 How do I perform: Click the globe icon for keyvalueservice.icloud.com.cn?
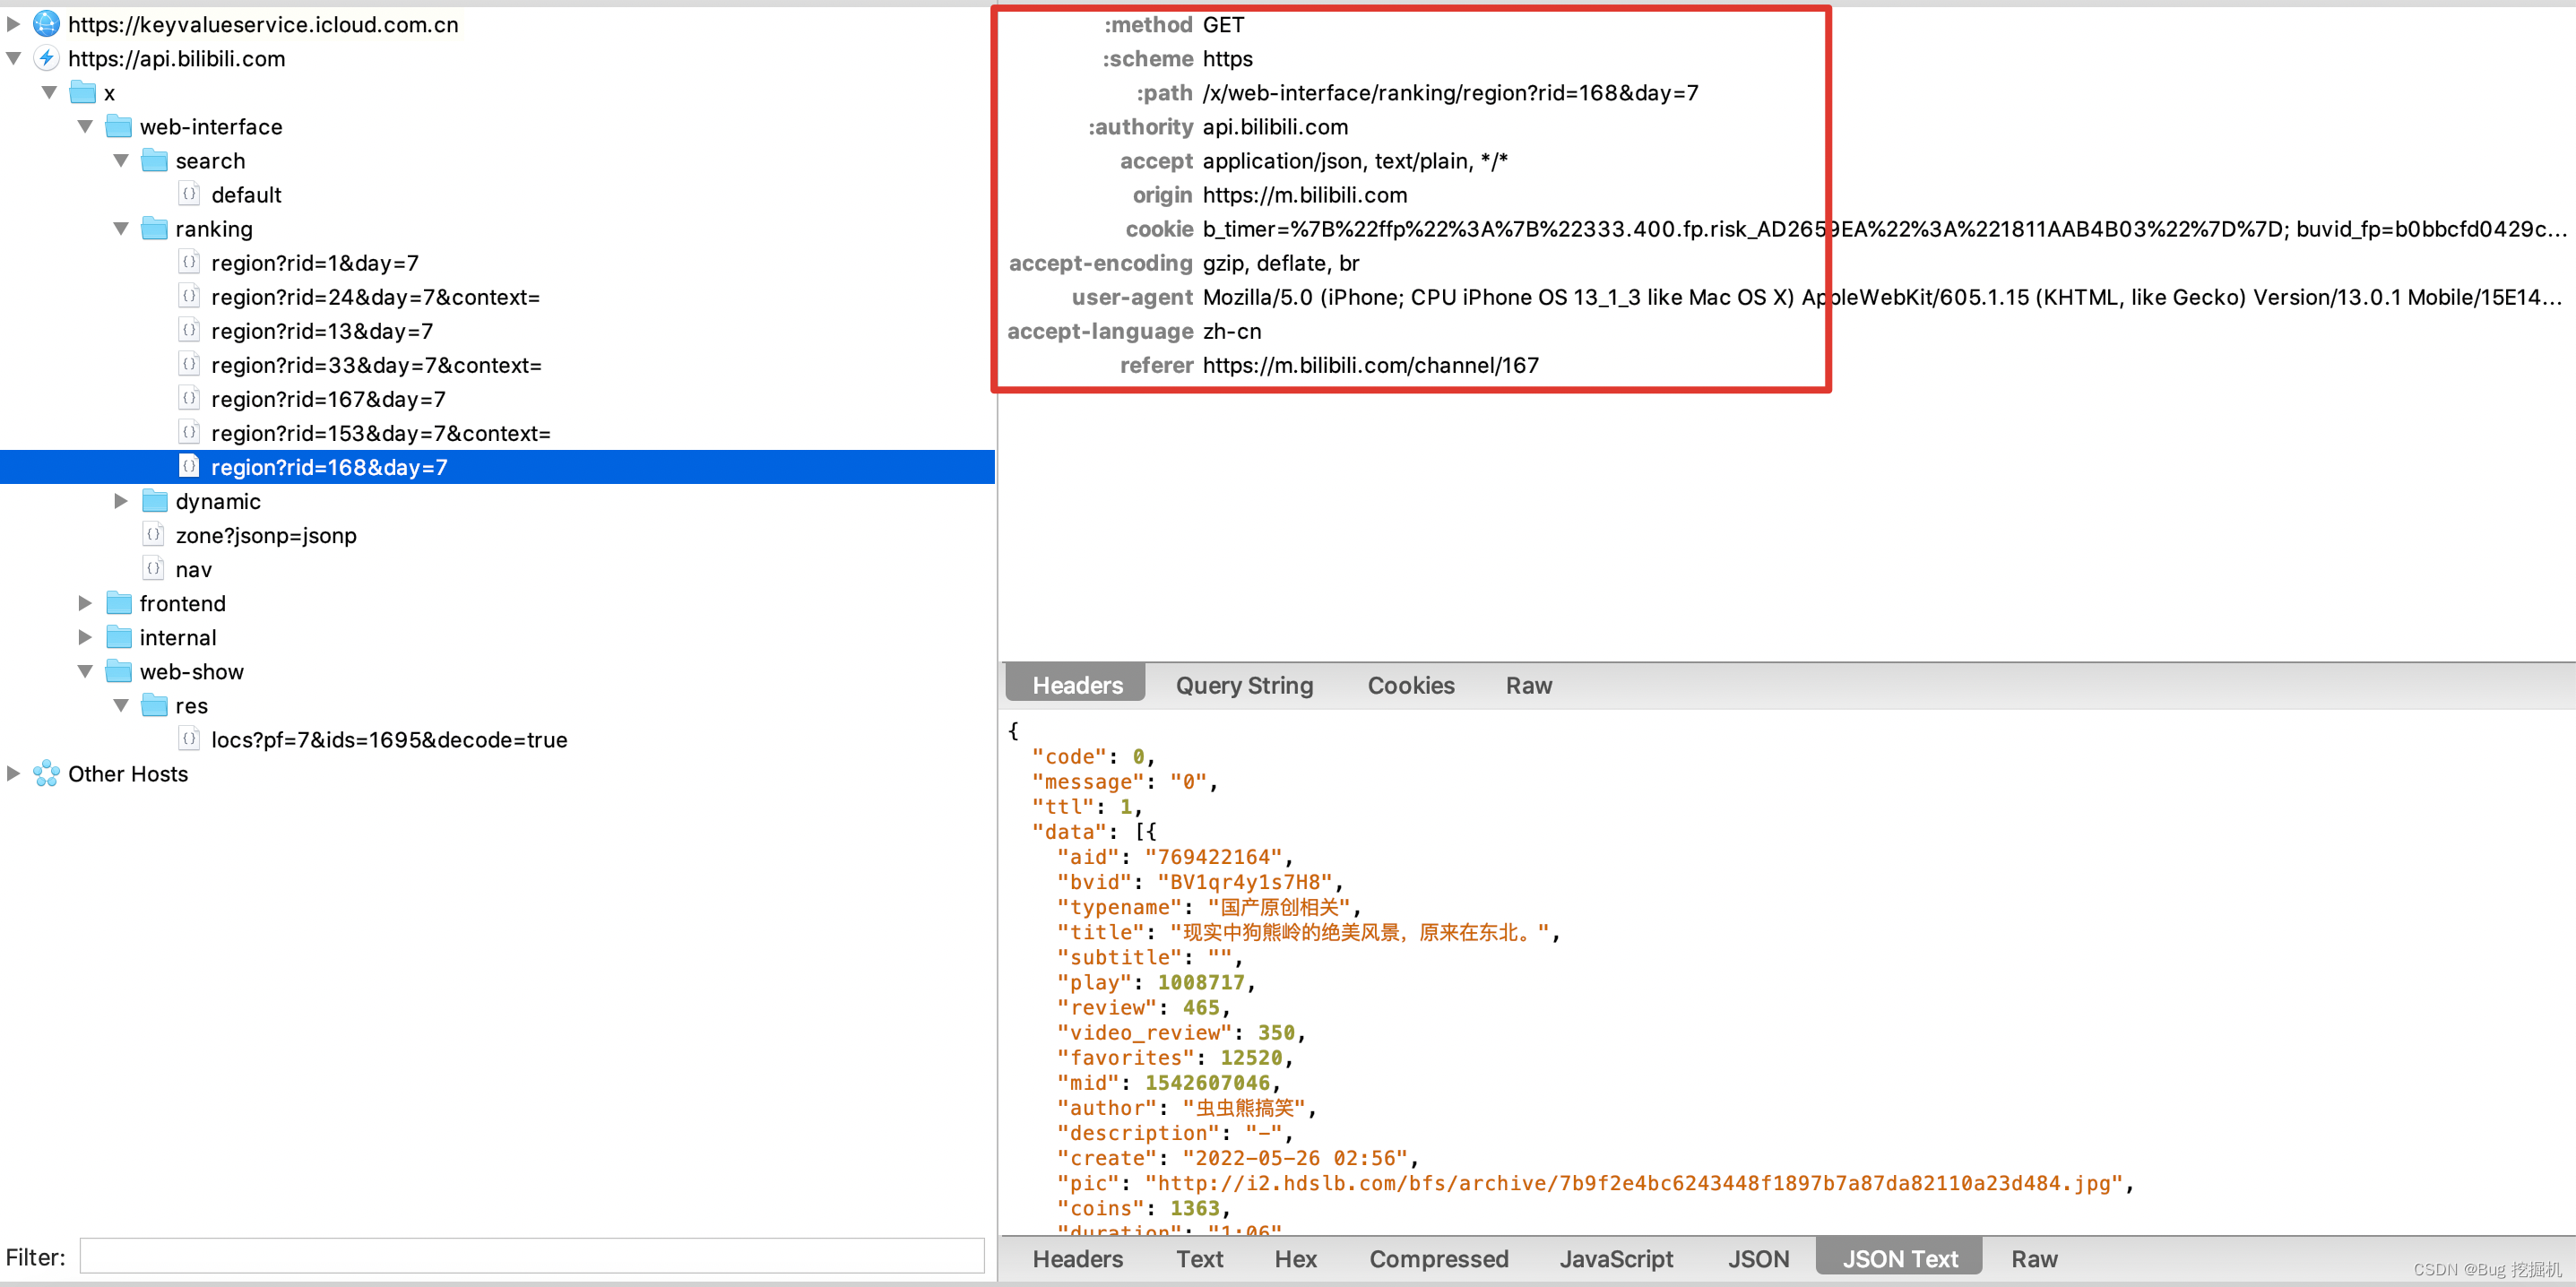tap(46, 24)
